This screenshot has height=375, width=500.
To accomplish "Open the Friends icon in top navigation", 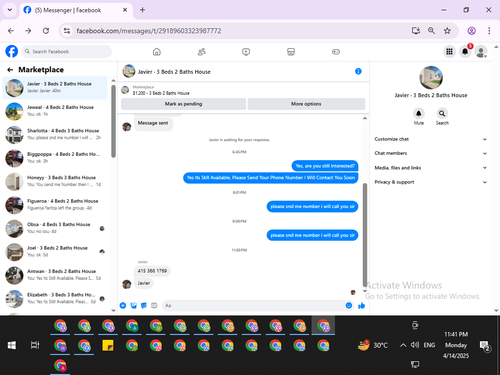I will (201, 52).
